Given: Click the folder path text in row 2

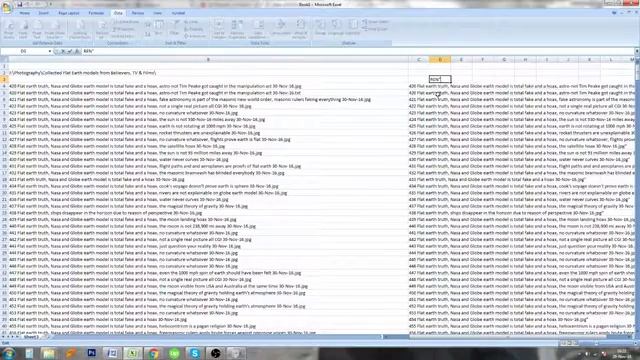Looking at the screenshot, I should coord(82,73).
